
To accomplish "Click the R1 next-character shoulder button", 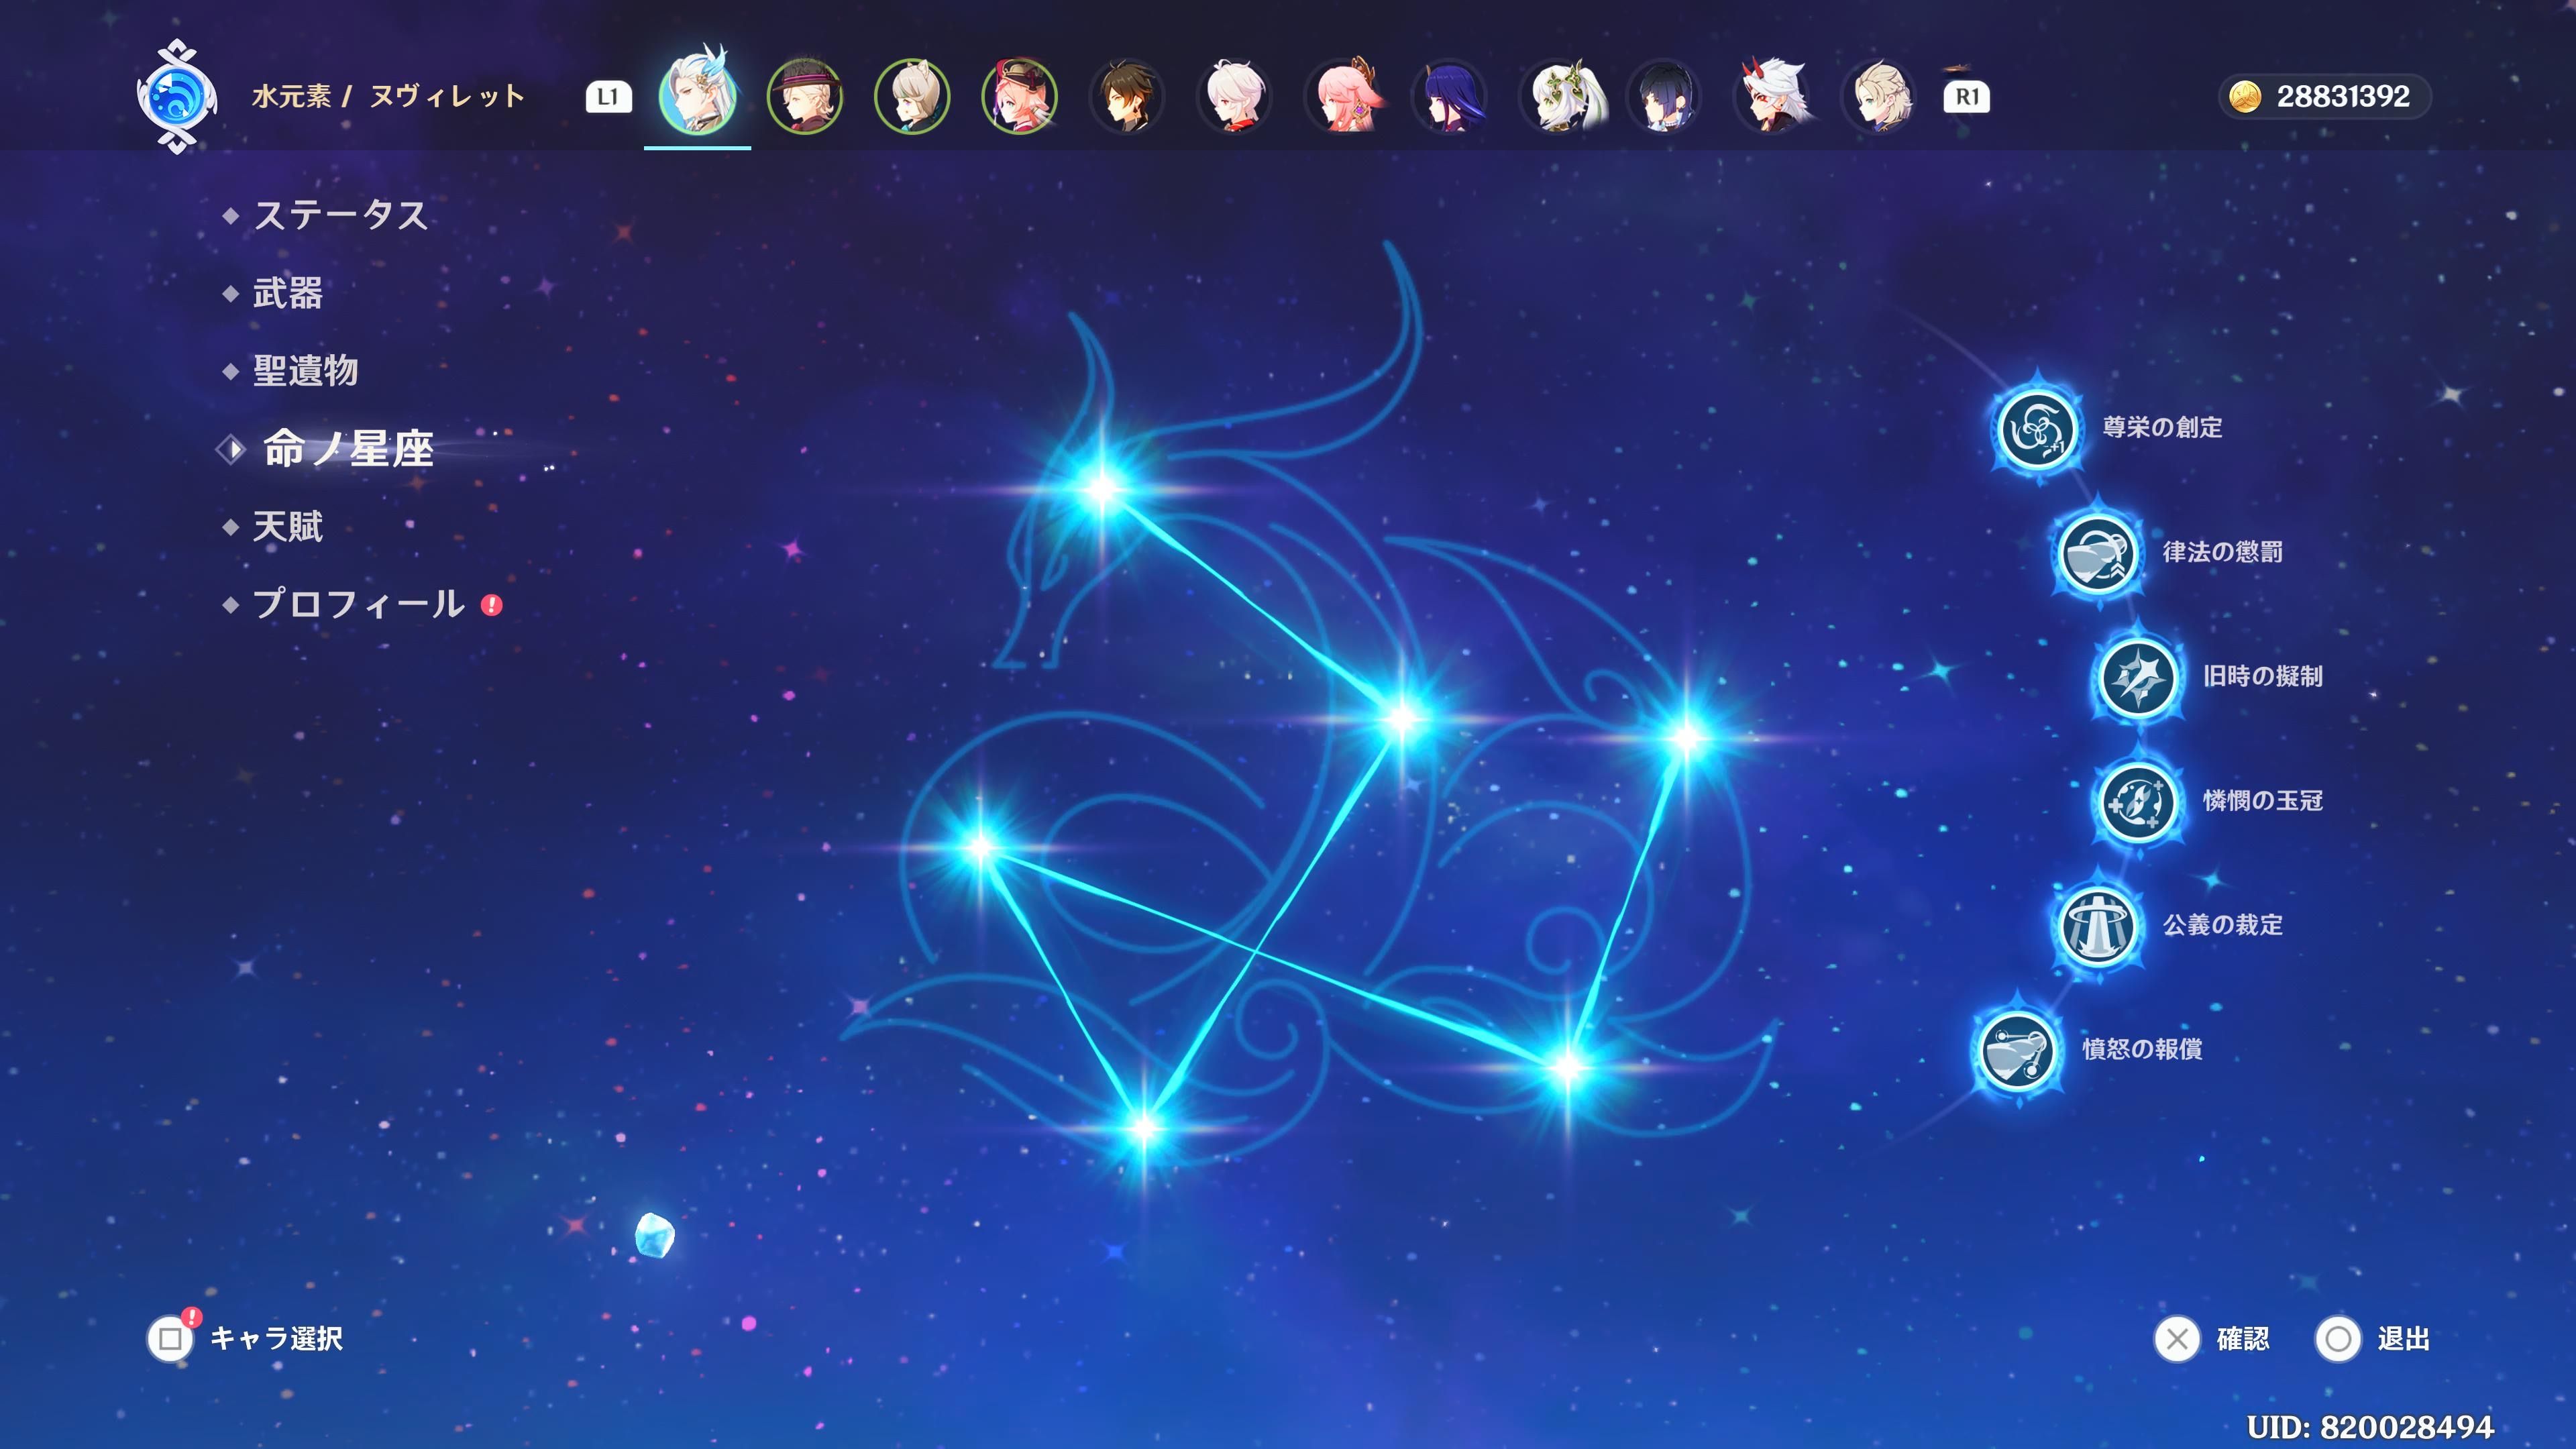I will tap(1966, 97).
